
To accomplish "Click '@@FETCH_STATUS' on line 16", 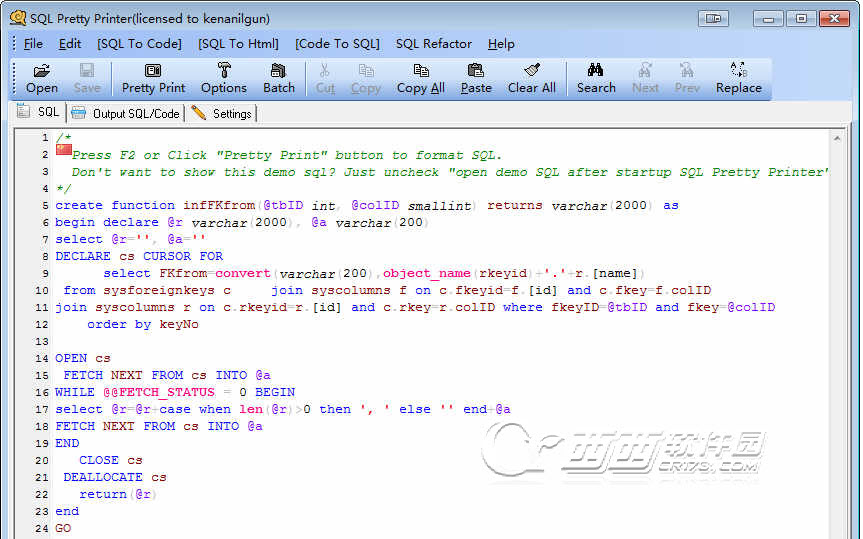I will coord(159,393).
